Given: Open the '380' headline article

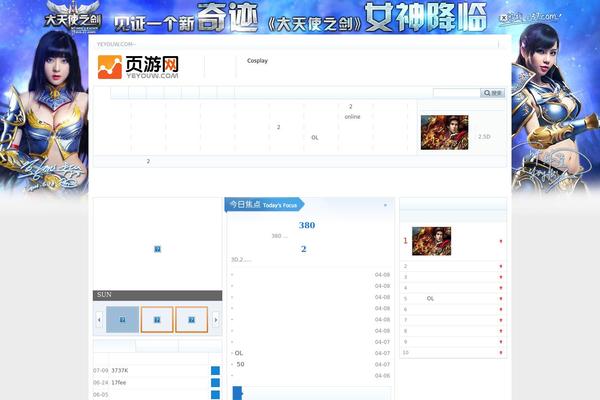Looking at the screenshot, I should tap(307, 225).
